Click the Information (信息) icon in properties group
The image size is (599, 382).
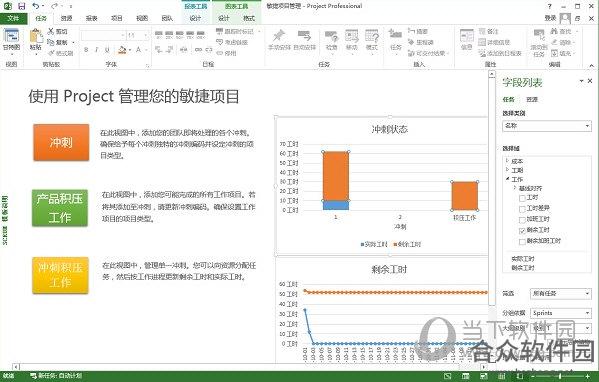[x=467, y=37]
